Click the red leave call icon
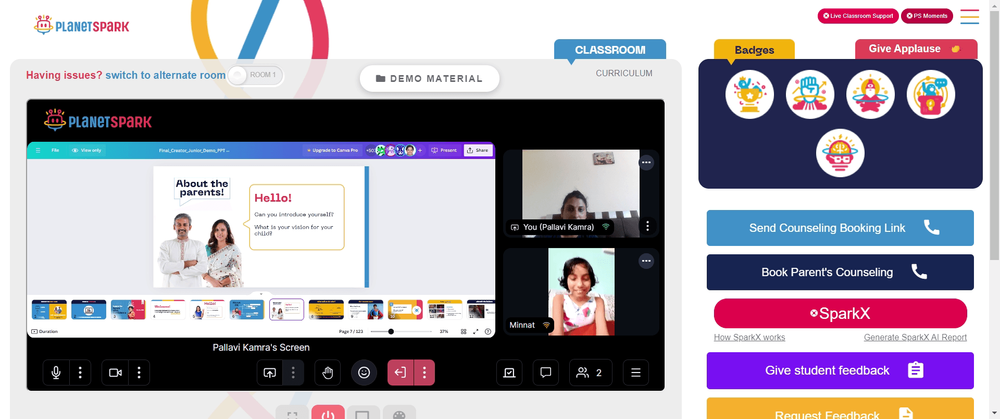 pyautogui.click(x=401, y=372)
